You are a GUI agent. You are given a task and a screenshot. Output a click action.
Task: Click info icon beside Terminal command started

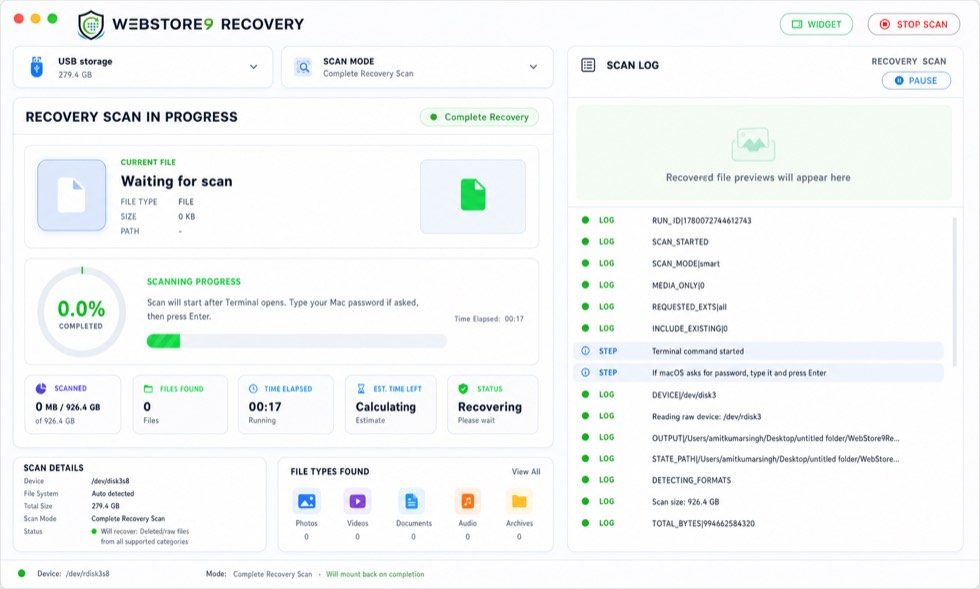click(x=586, y=351)
